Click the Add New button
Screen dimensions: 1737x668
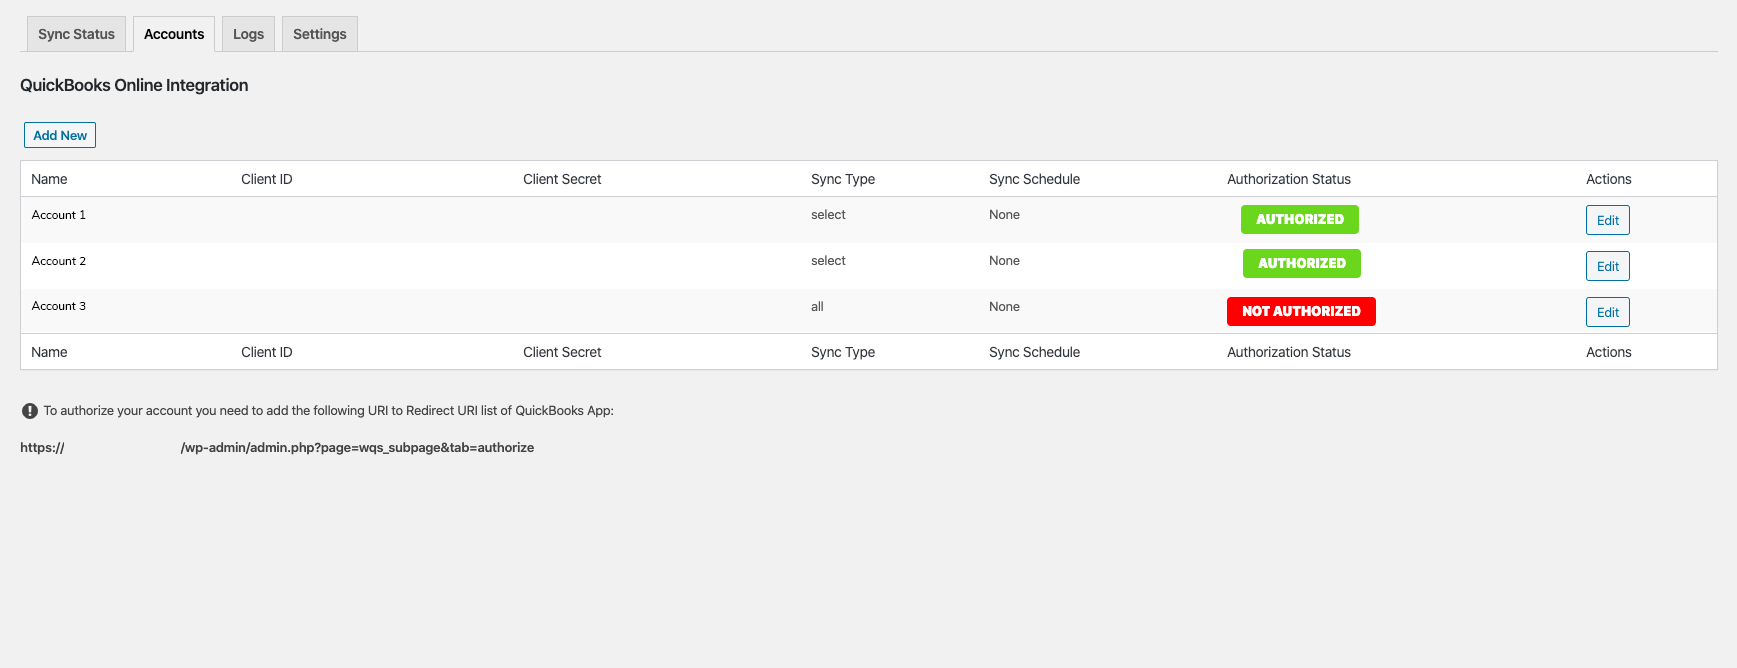point(60,135)
